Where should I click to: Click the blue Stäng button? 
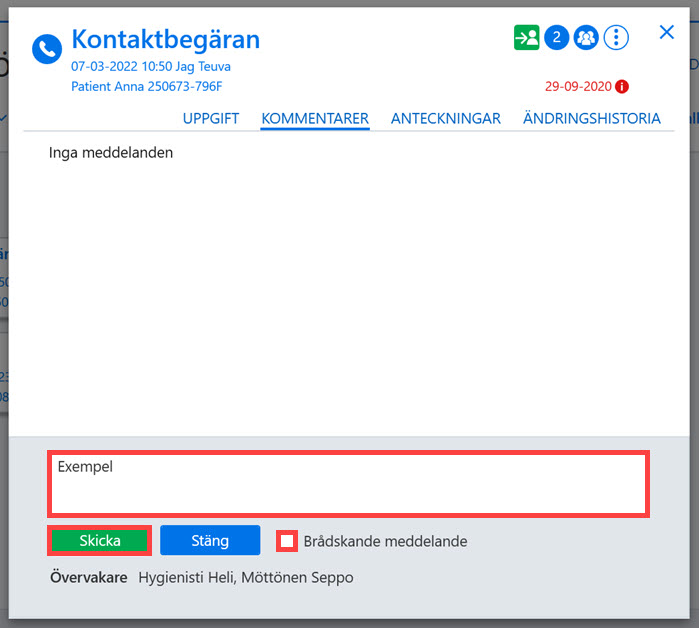(210, 540)
